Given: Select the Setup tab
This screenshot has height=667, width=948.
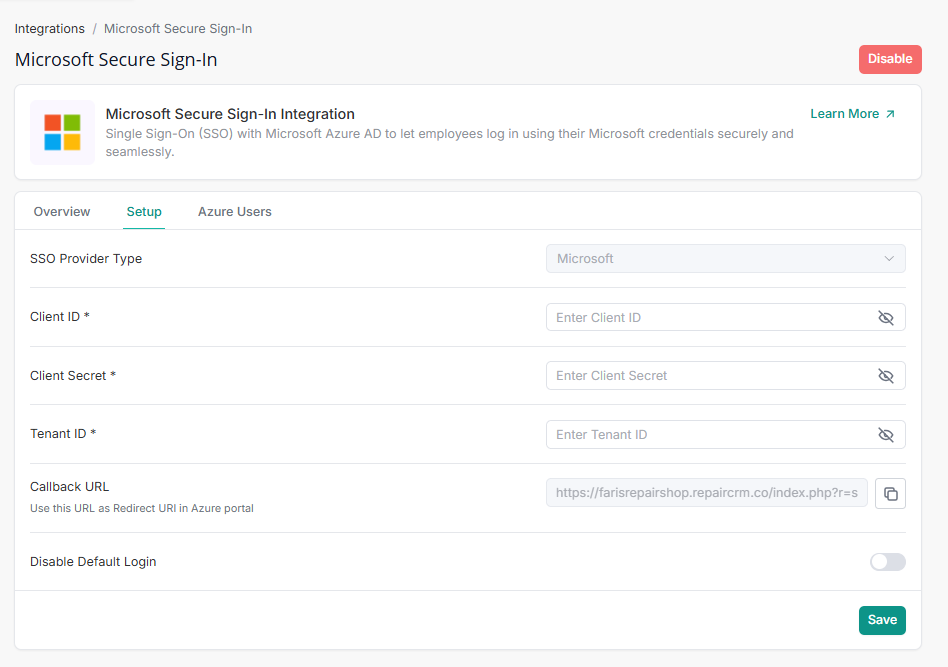Looking at the screenshot, I should pyautogui.click(x=144, y=212).
